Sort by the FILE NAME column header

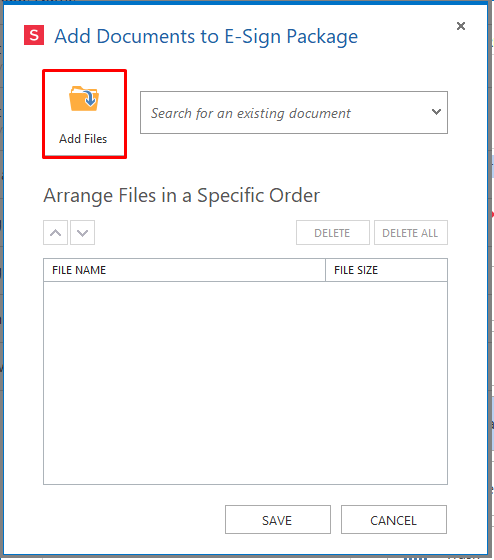click(184, 270)
